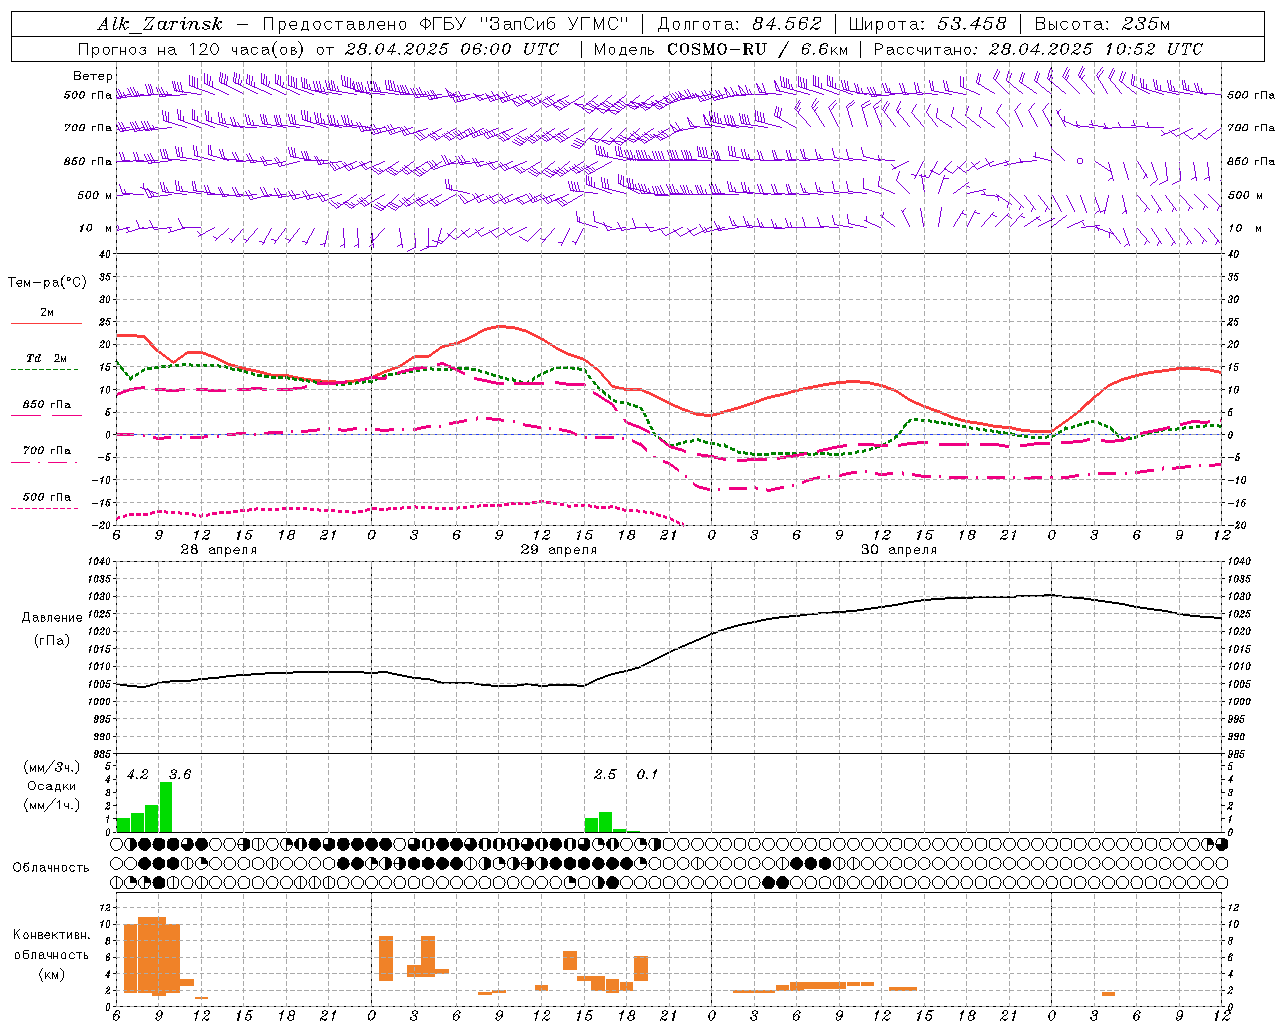The height and width of the screenshot is (1024, 1280).
Task: Click the "29 апреля" date label
Action: (x=558, y=550)
